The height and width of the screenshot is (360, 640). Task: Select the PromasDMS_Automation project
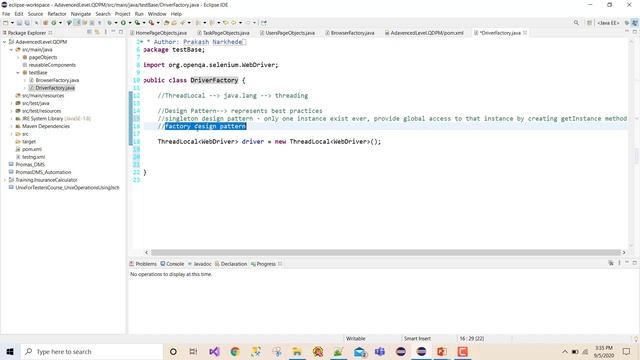pyautogui.click(x=43, y=172)
